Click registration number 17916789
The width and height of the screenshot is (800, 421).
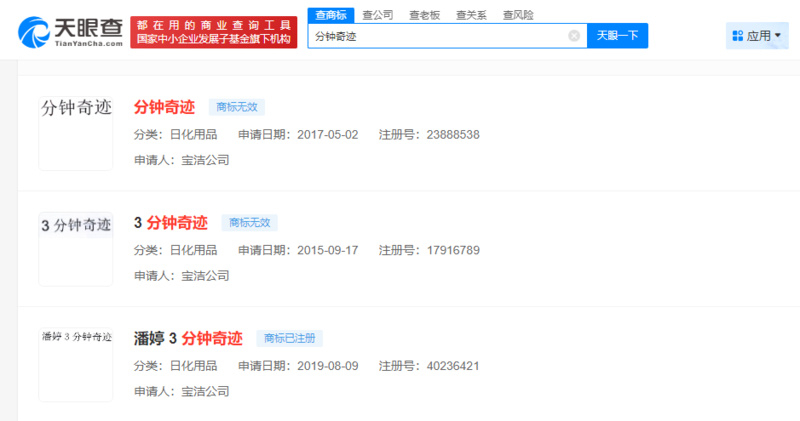tap(453, 251)
